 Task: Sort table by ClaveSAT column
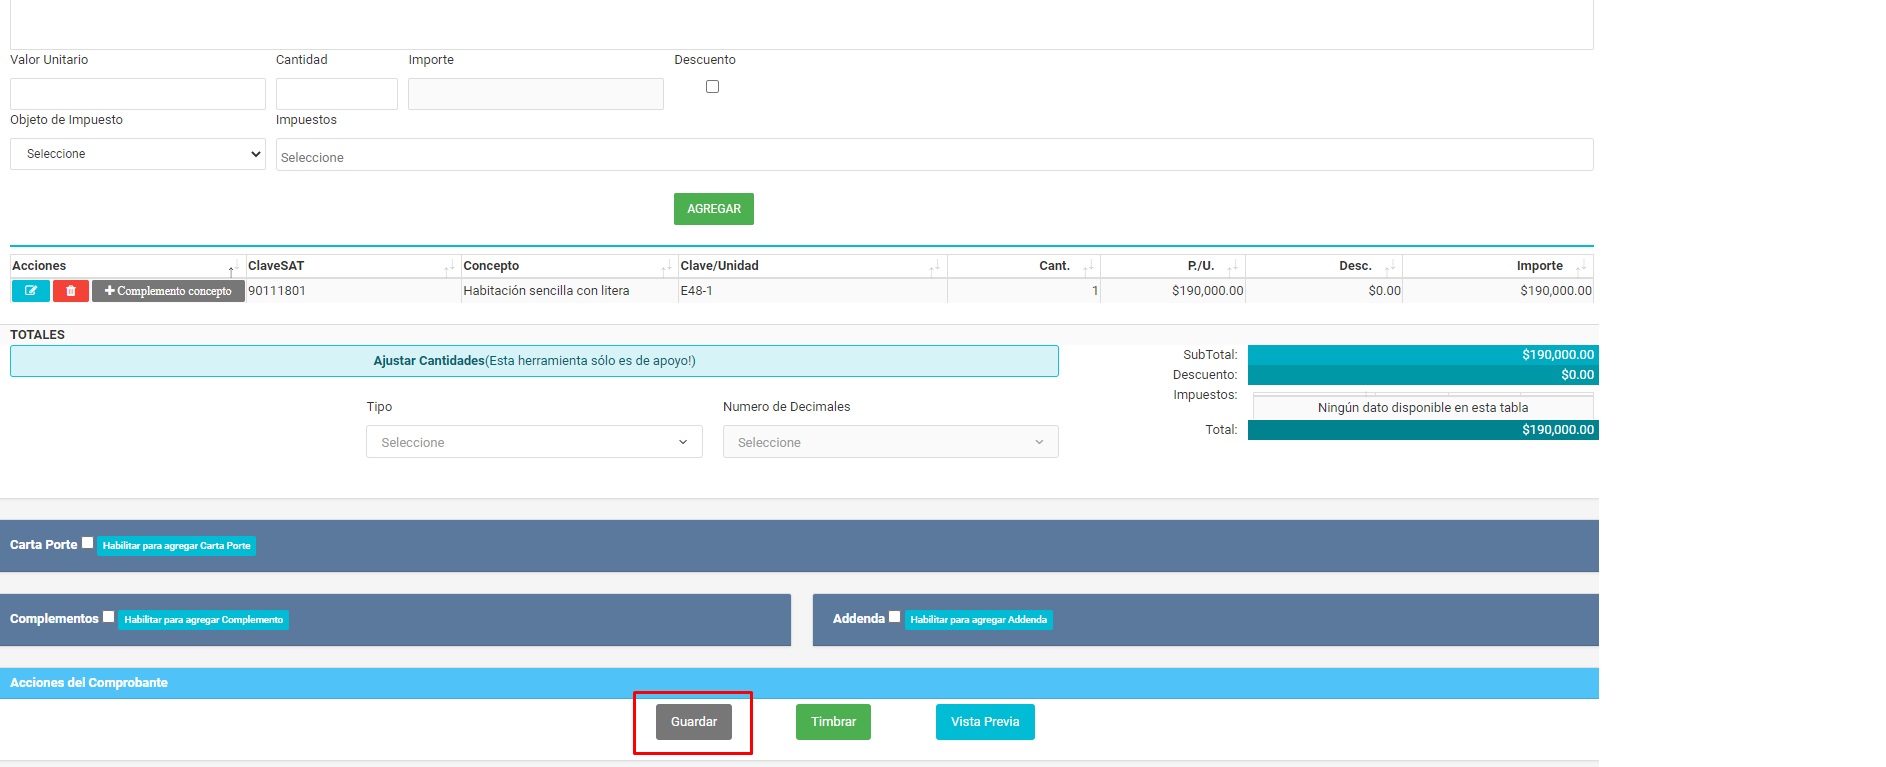point(352,266)
